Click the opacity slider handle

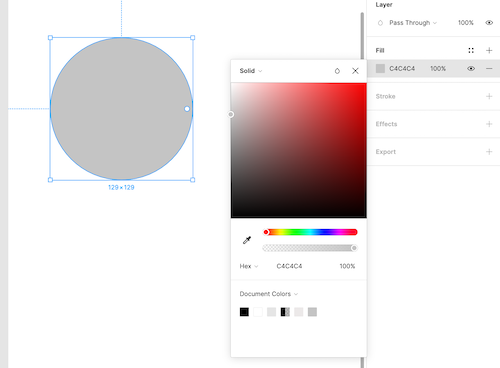pyautogui.click(x=354, y=248)
